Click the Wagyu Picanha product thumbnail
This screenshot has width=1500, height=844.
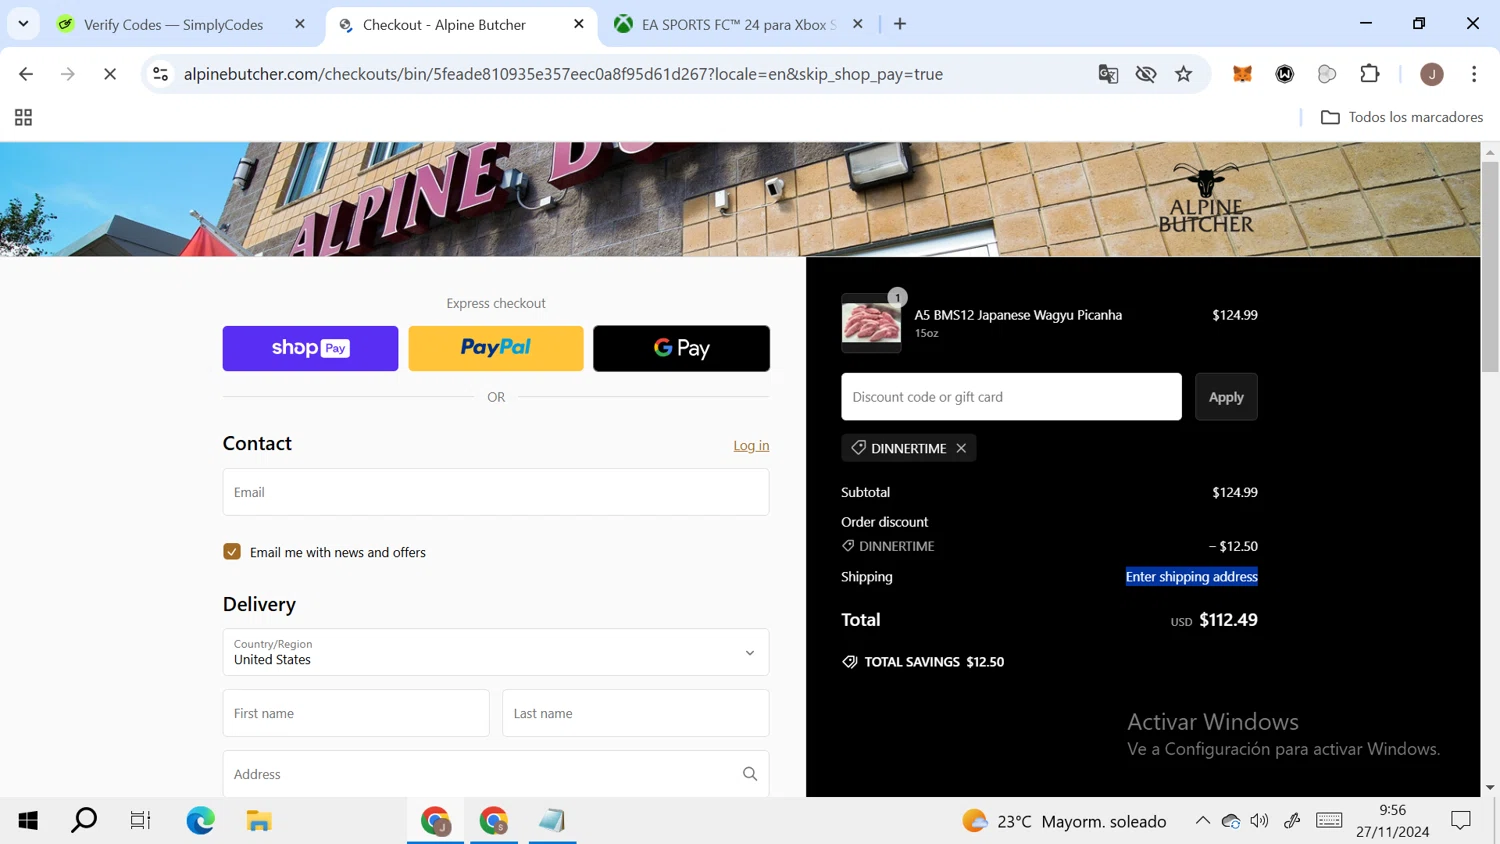[x=871, y=323]
